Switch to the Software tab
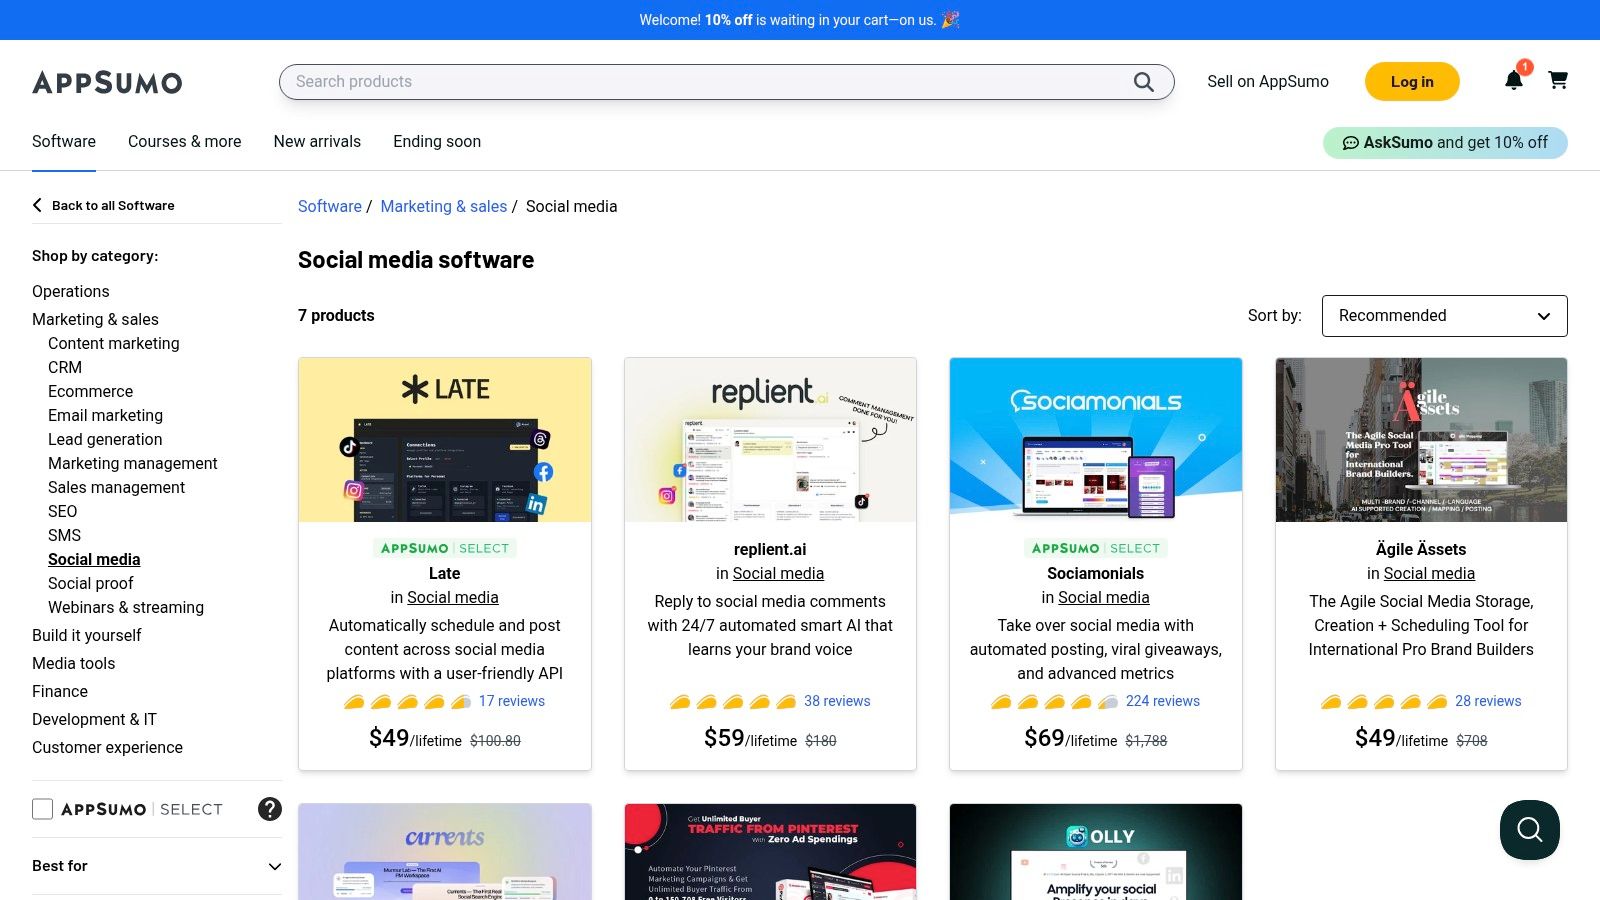Viewport: 1600px width, 900px height. (64, 142)
